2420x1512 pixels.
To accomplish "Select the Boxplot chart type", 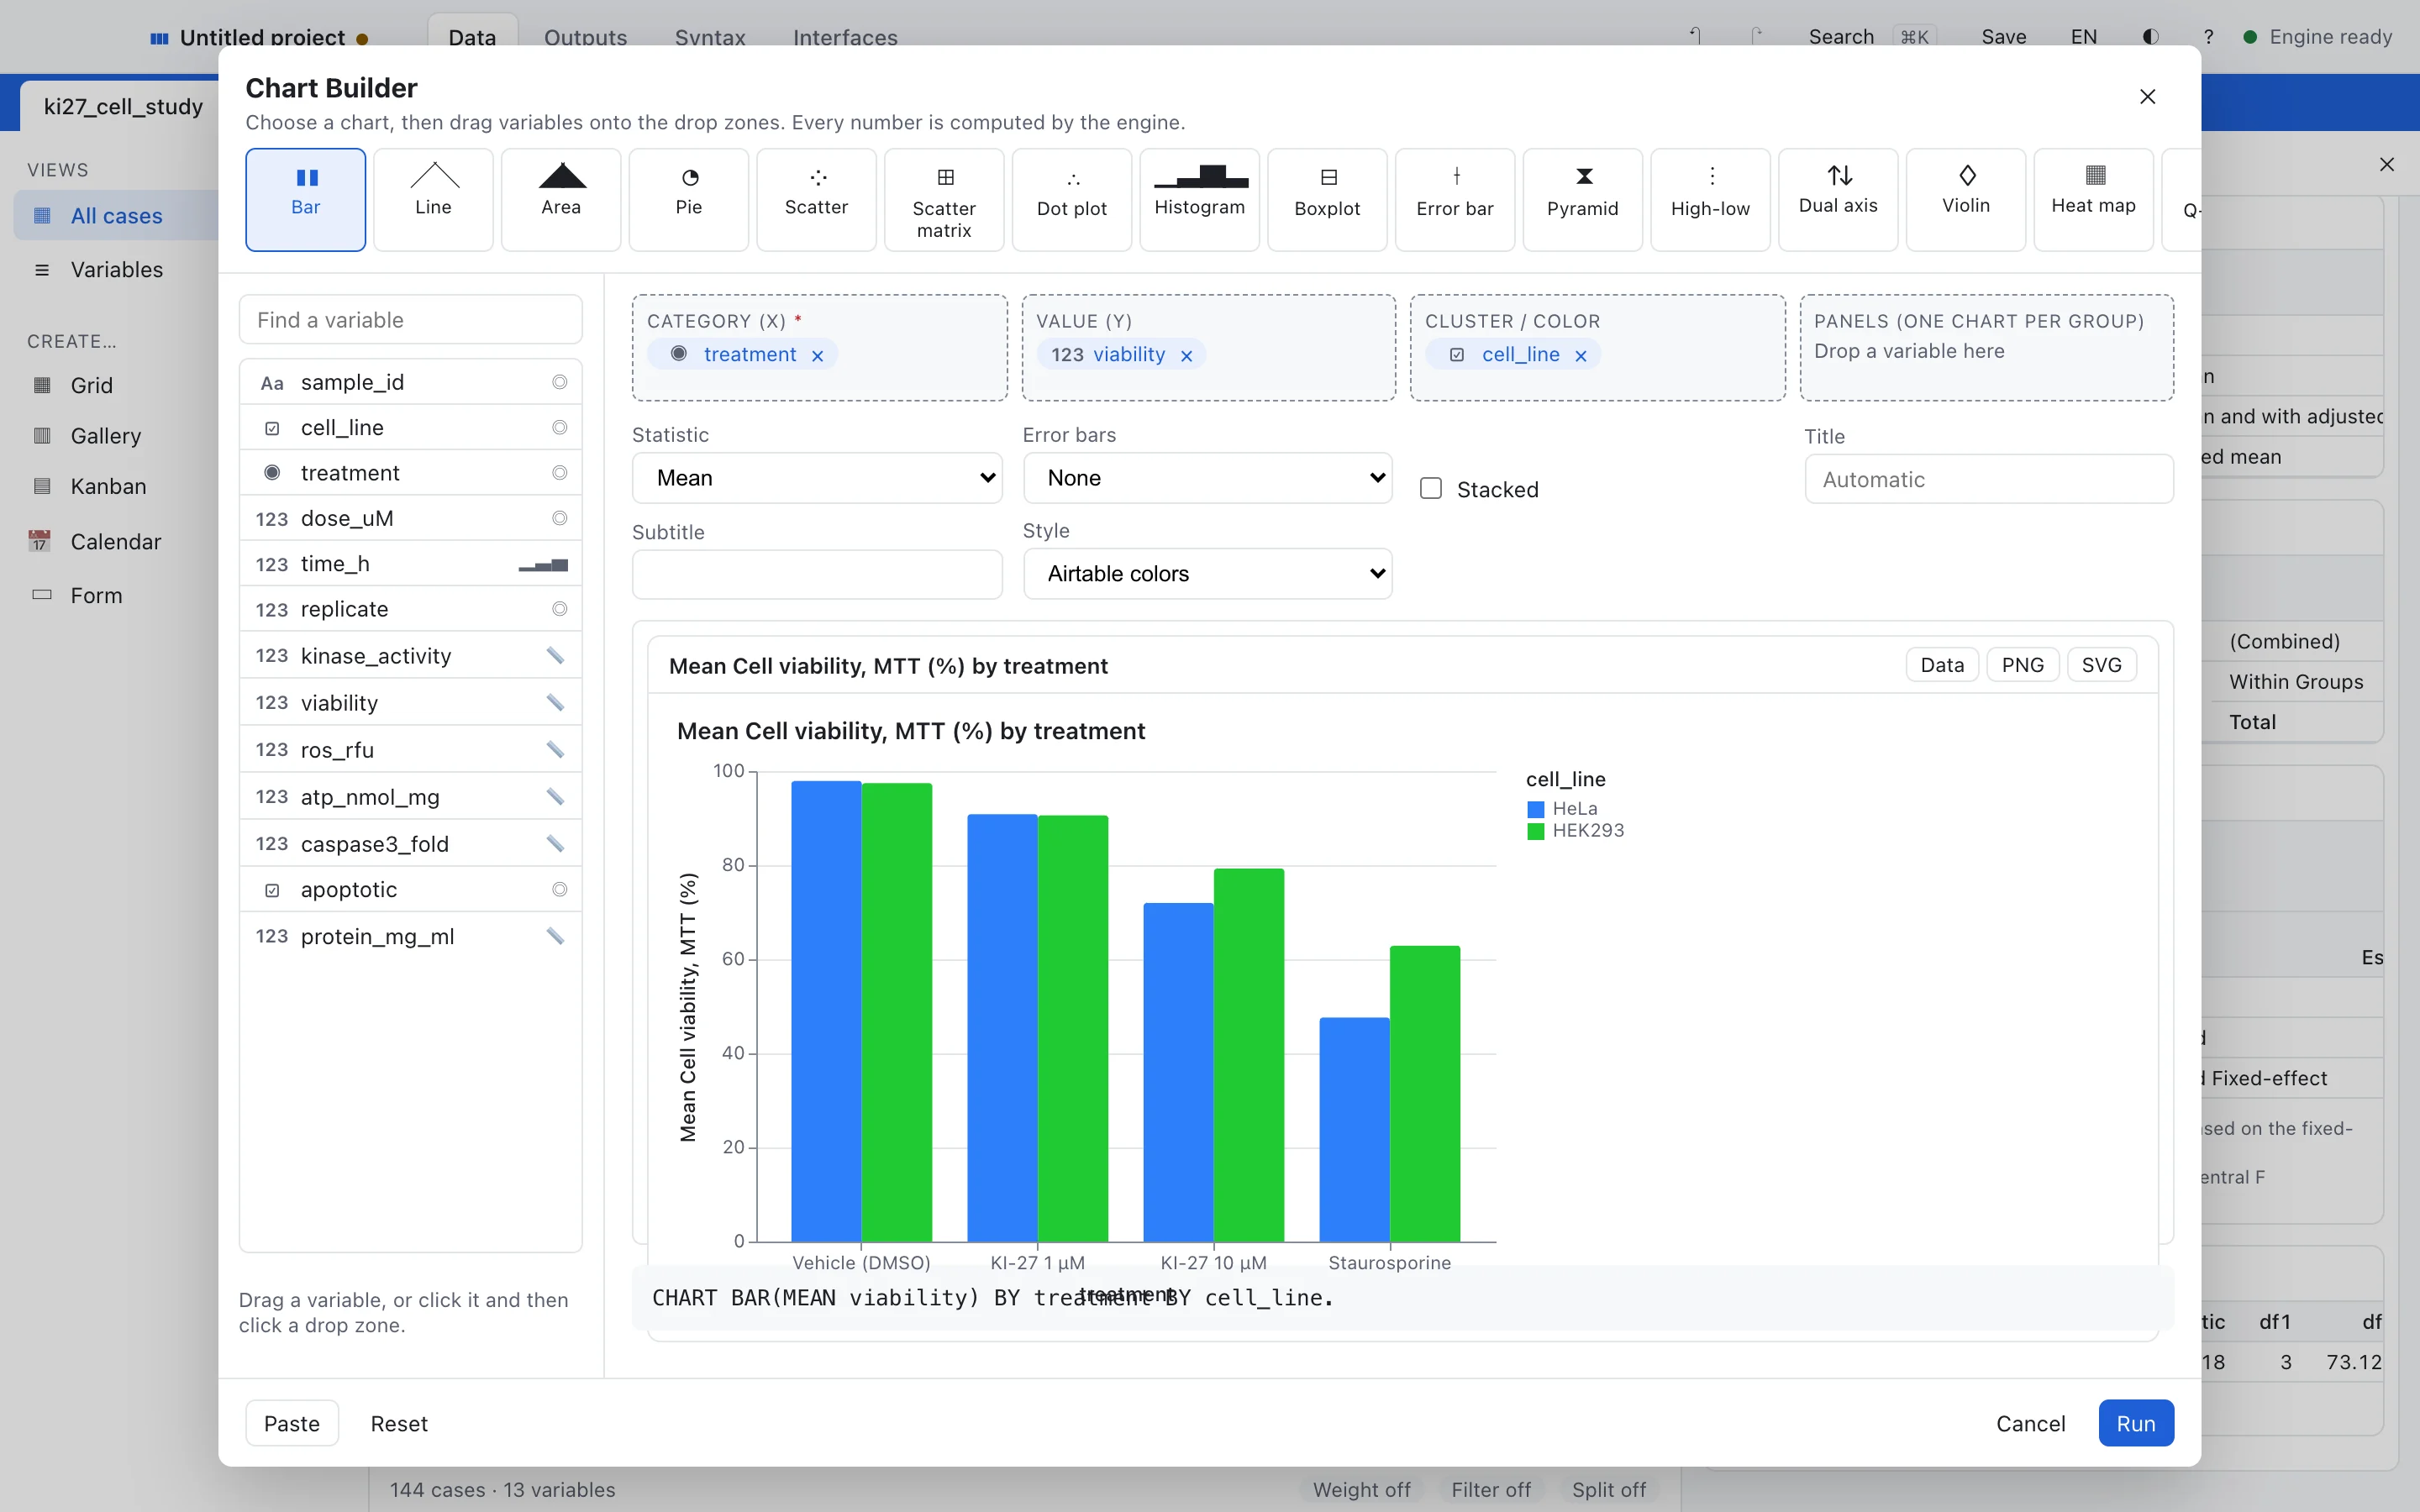I will click(x=1327, y=199).
